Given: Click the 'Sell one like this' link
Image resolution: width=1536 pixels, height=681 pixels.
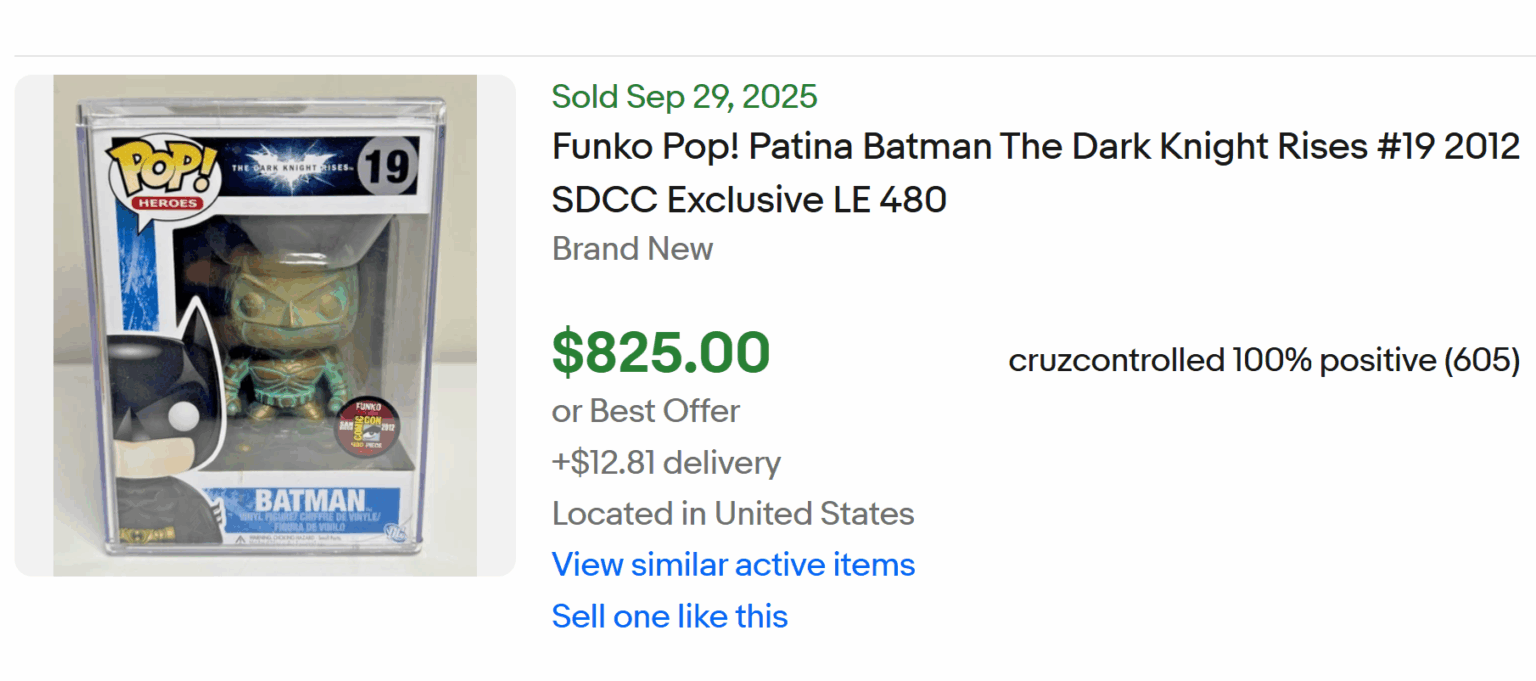Looking at the screenshot, I should click(x=668, y=616).
